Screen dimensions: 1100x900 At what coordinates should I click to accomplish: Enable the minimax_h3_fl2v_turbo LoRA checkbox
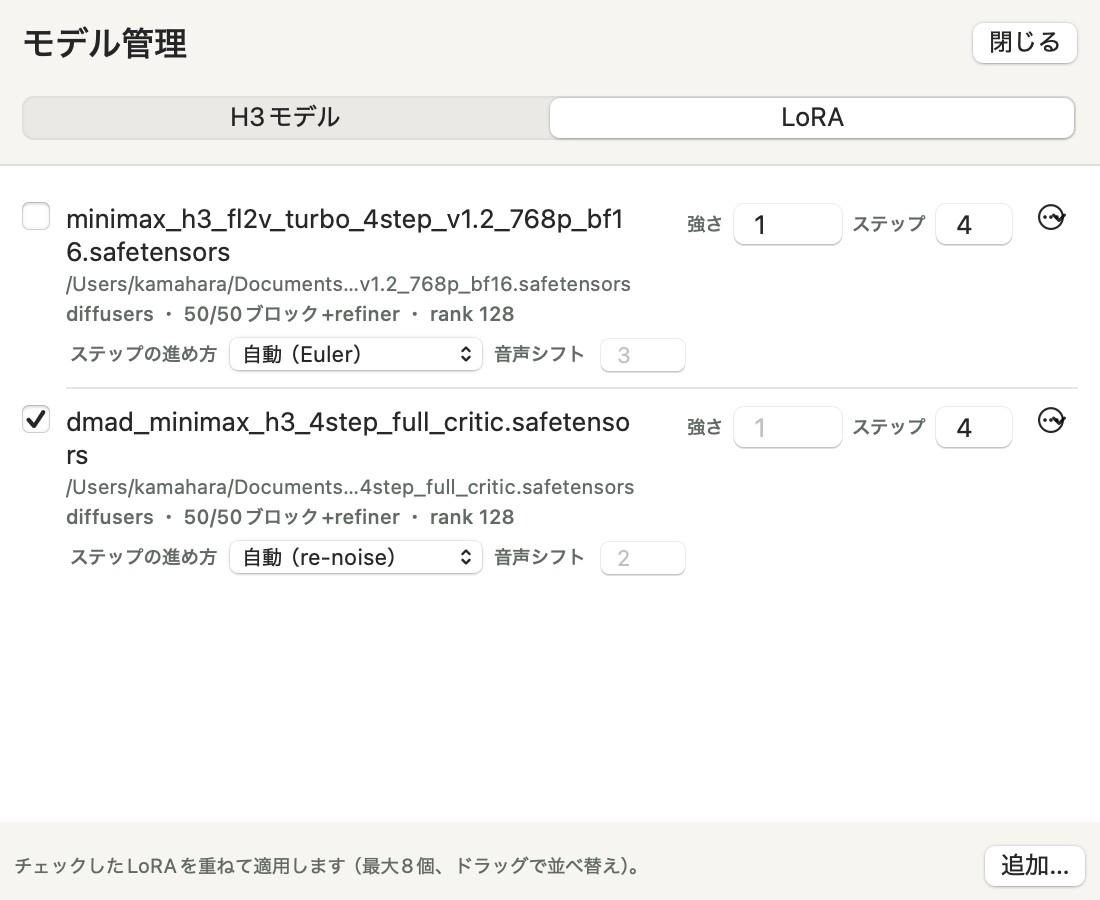[x=36, y=216]
